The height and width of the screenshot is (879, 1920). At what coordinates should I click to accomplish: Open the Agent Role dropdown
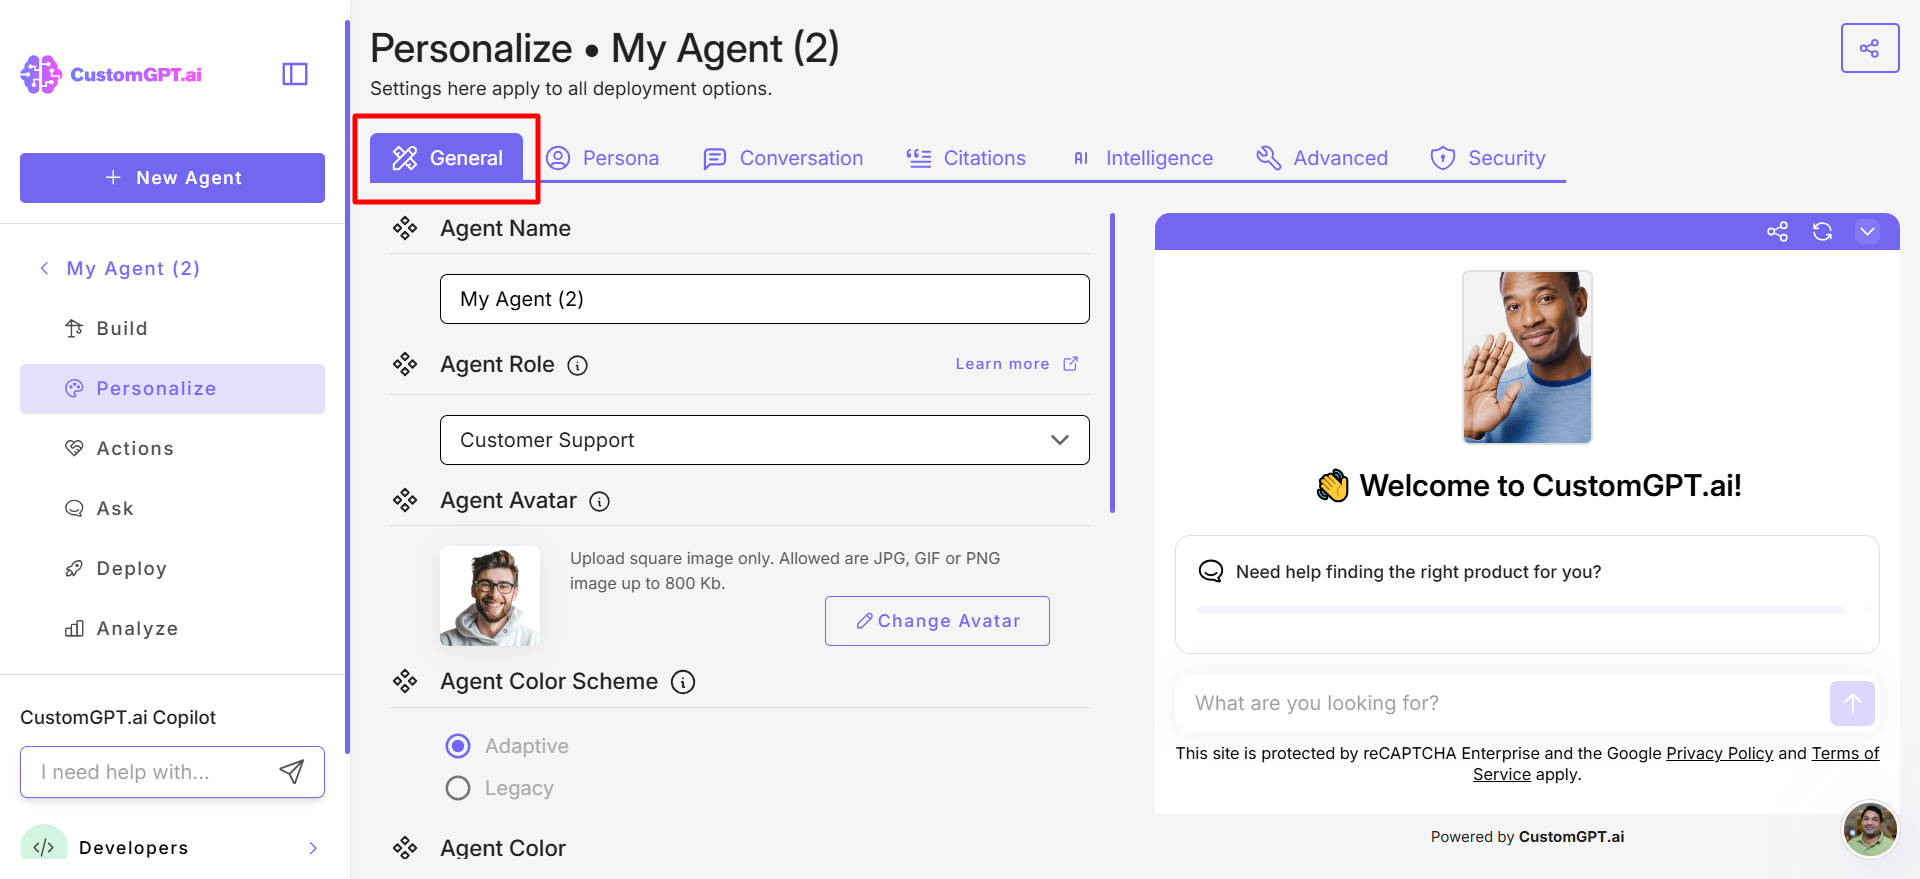point(765,440)
